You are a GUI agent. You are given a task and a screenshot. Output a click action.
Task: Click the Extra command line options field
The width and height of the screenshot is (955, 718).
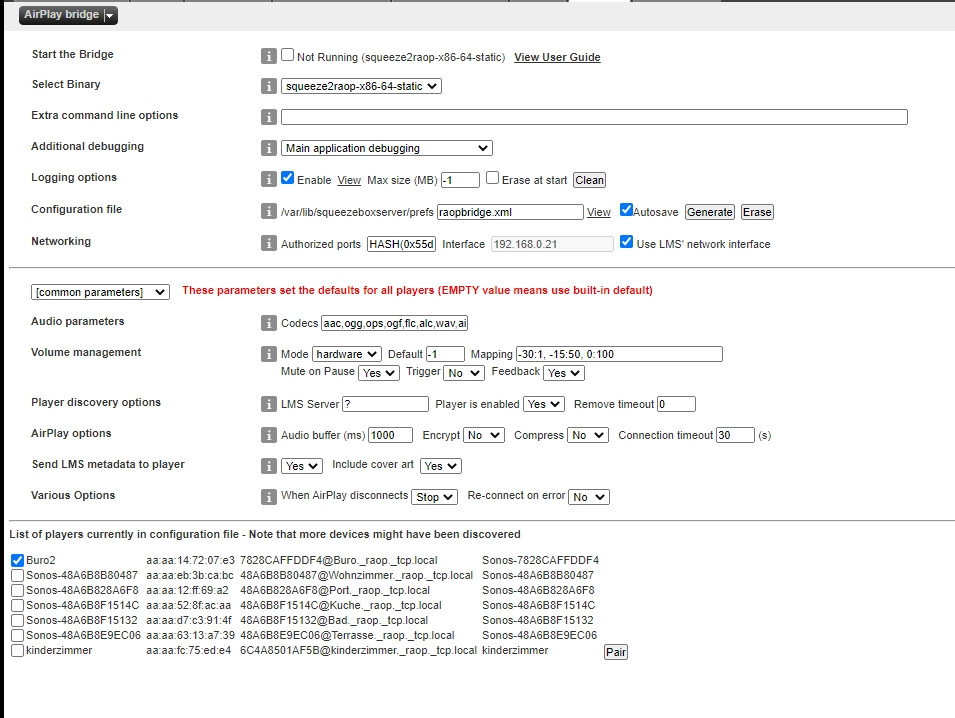[x=594, y=117]
